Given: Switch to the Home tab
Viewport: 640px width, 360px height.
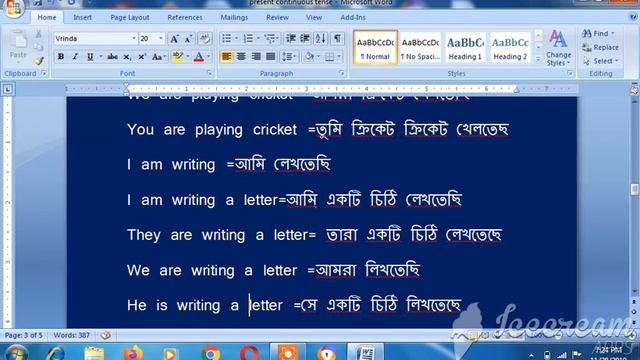Looking at the screenshot, I should [x=47, y=18].
